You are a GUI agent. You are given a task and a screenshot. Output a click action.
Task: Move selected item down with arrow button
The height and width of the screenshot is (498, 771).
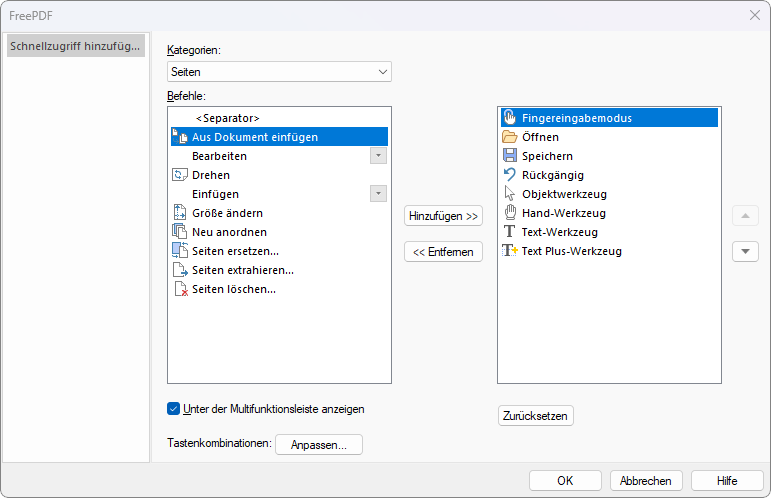745,252
